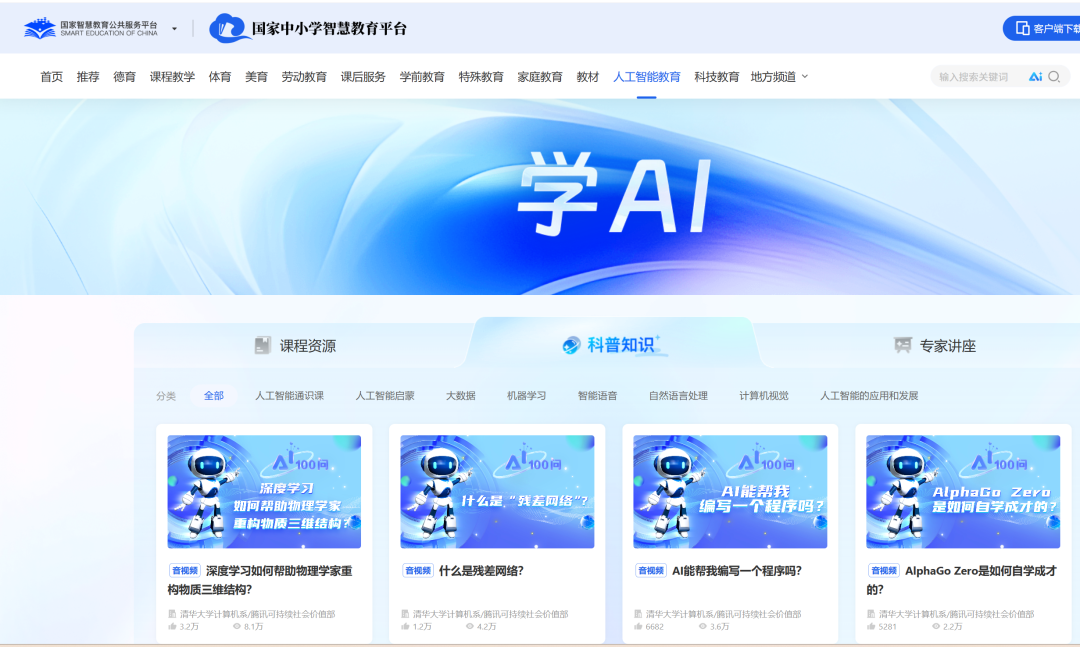Select the 机器学习 category filter

pos(526,396)
